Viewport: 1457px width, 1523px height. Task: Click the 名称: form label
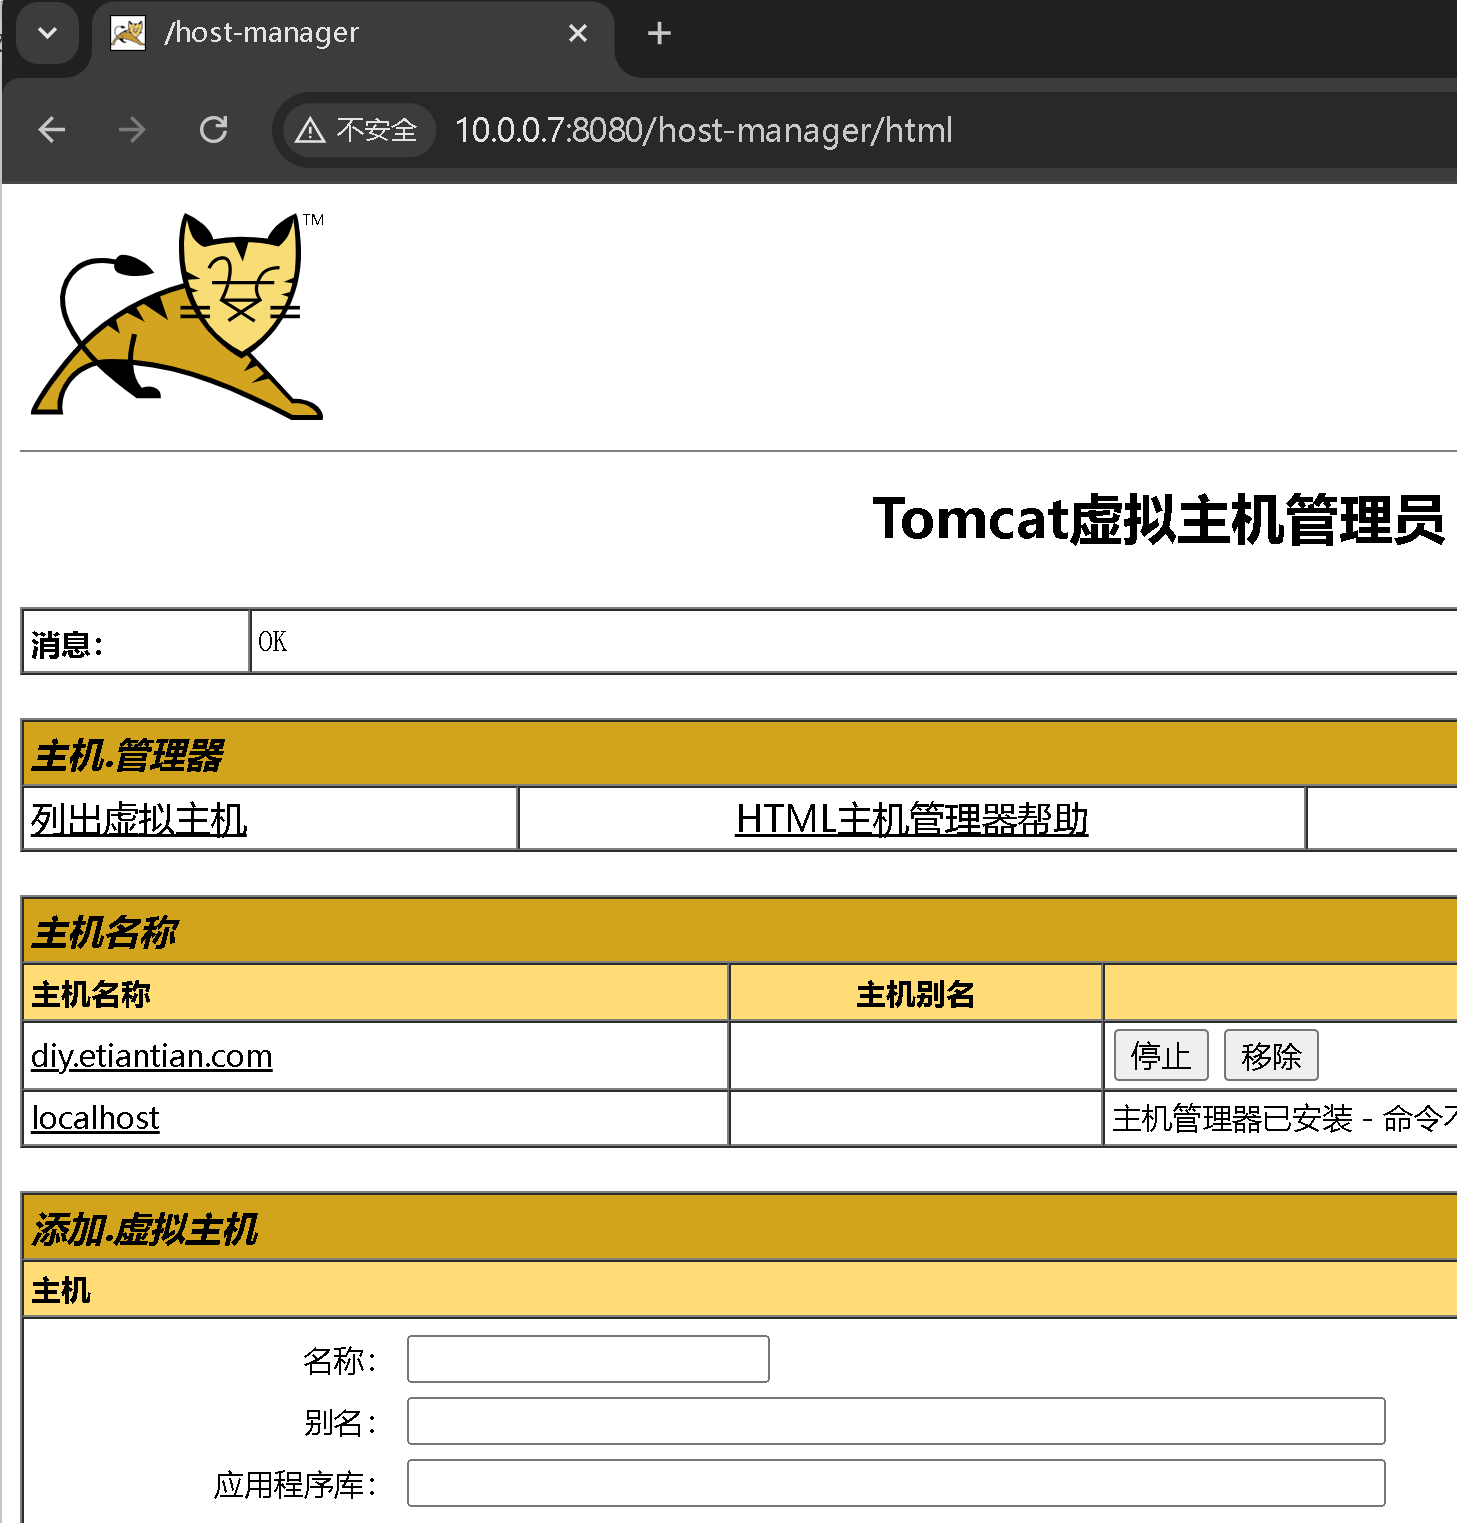(340, 1360)
